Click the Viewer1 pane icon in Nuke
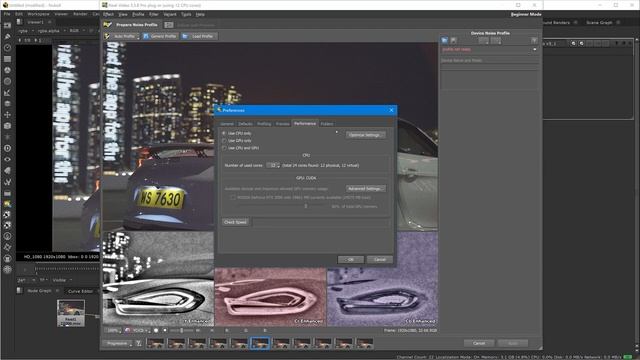Viewport: 640px width, 360px height. [x=19, y=22]
